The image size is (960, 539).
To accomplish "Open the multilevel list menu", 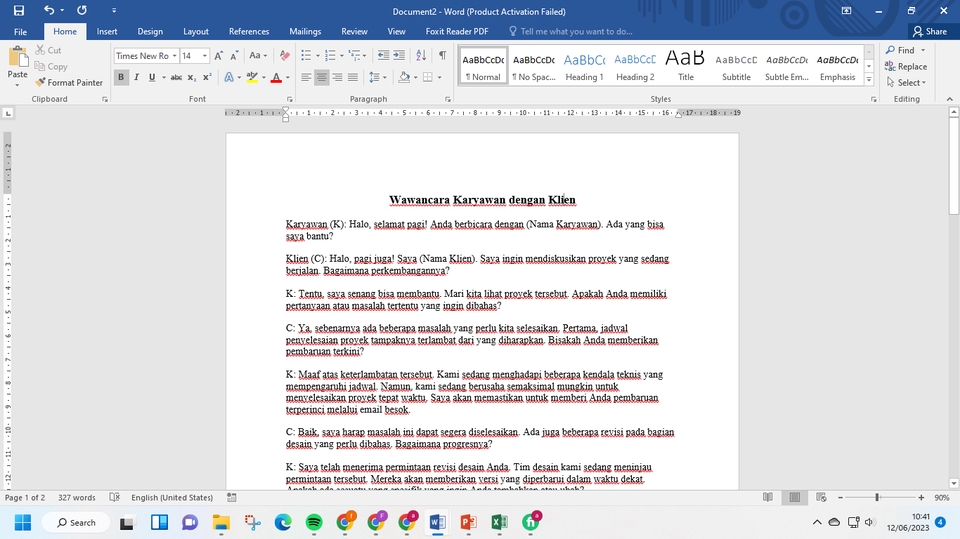I will pos(356,56).
